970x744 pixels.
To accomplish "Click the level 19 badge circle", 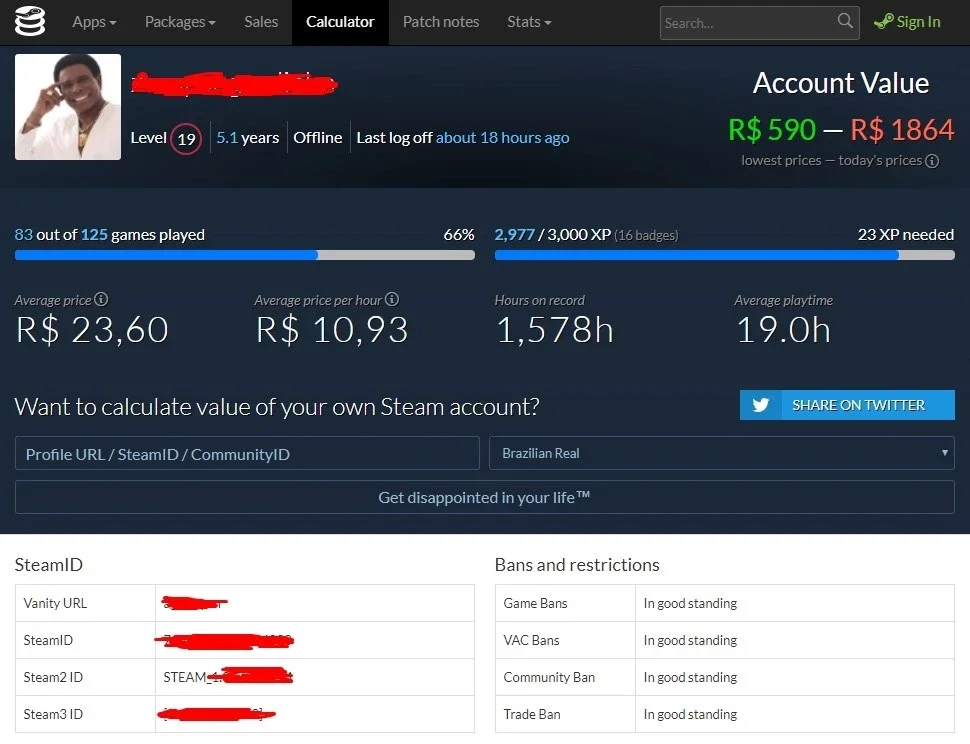I will (x=186, y=139).
